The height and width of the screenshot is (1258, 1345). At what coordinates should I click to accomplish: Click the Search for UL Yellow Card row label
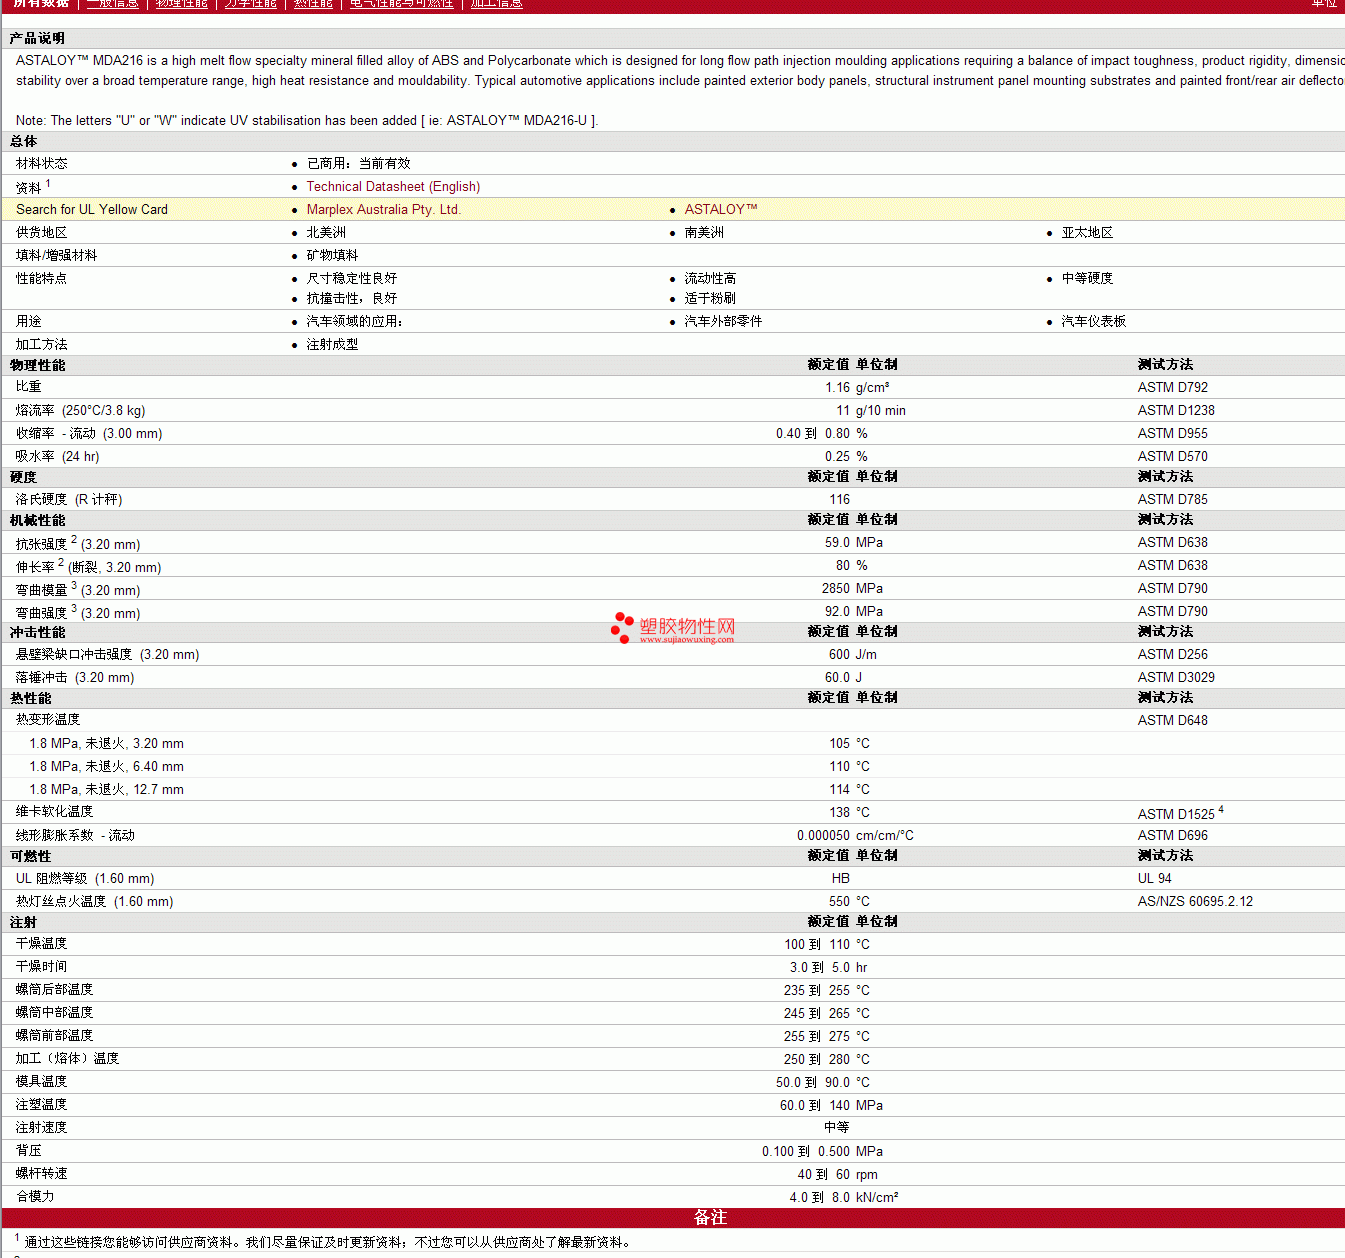92,210
